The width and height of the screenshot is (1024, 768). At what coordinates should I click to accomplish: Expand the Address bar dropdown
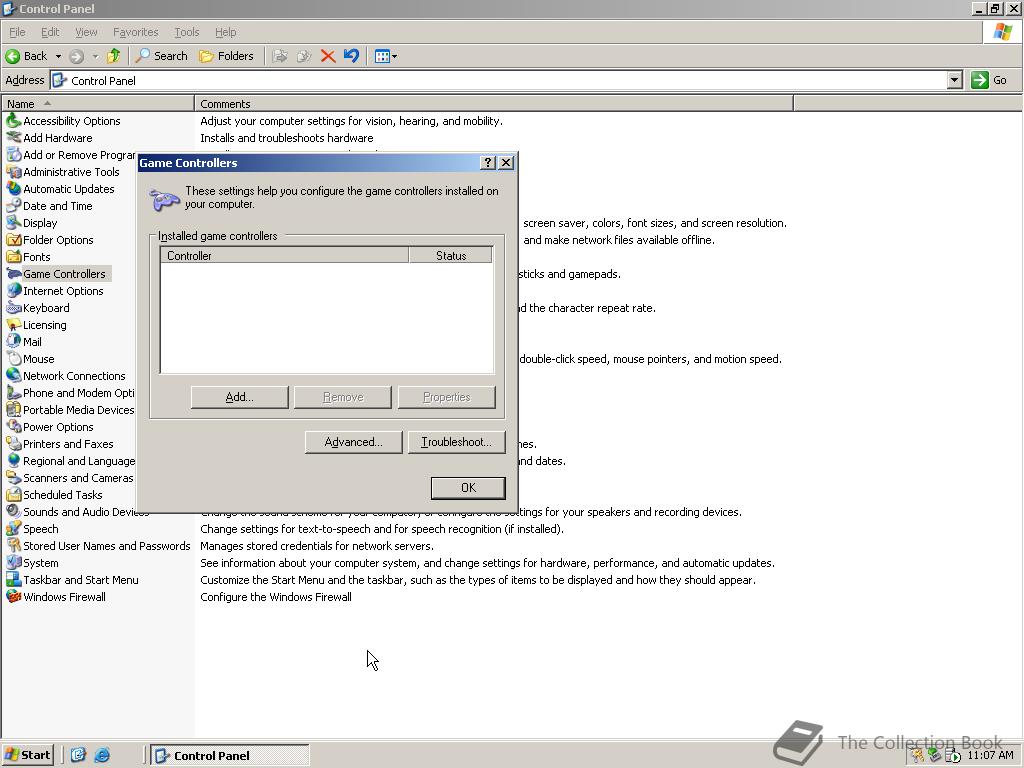click(x=955, y=80)
